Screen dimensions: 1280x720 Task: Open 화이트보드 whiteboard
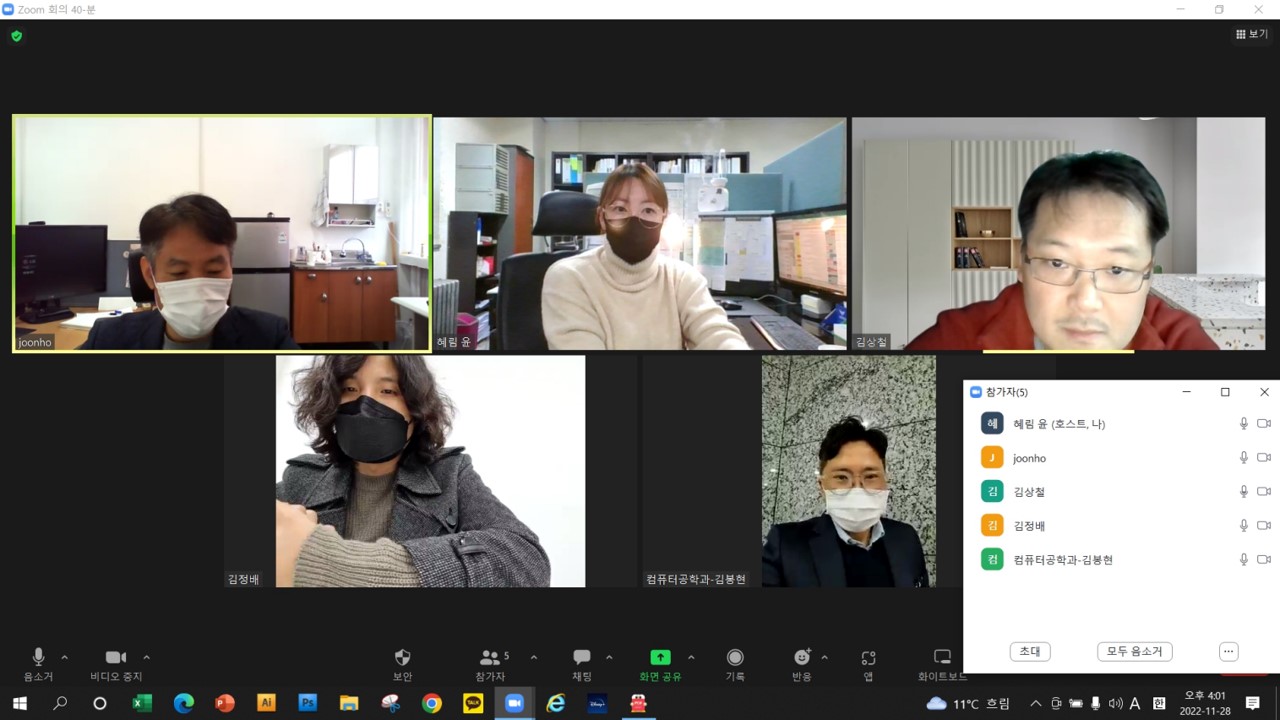click(x=942, y=664)
